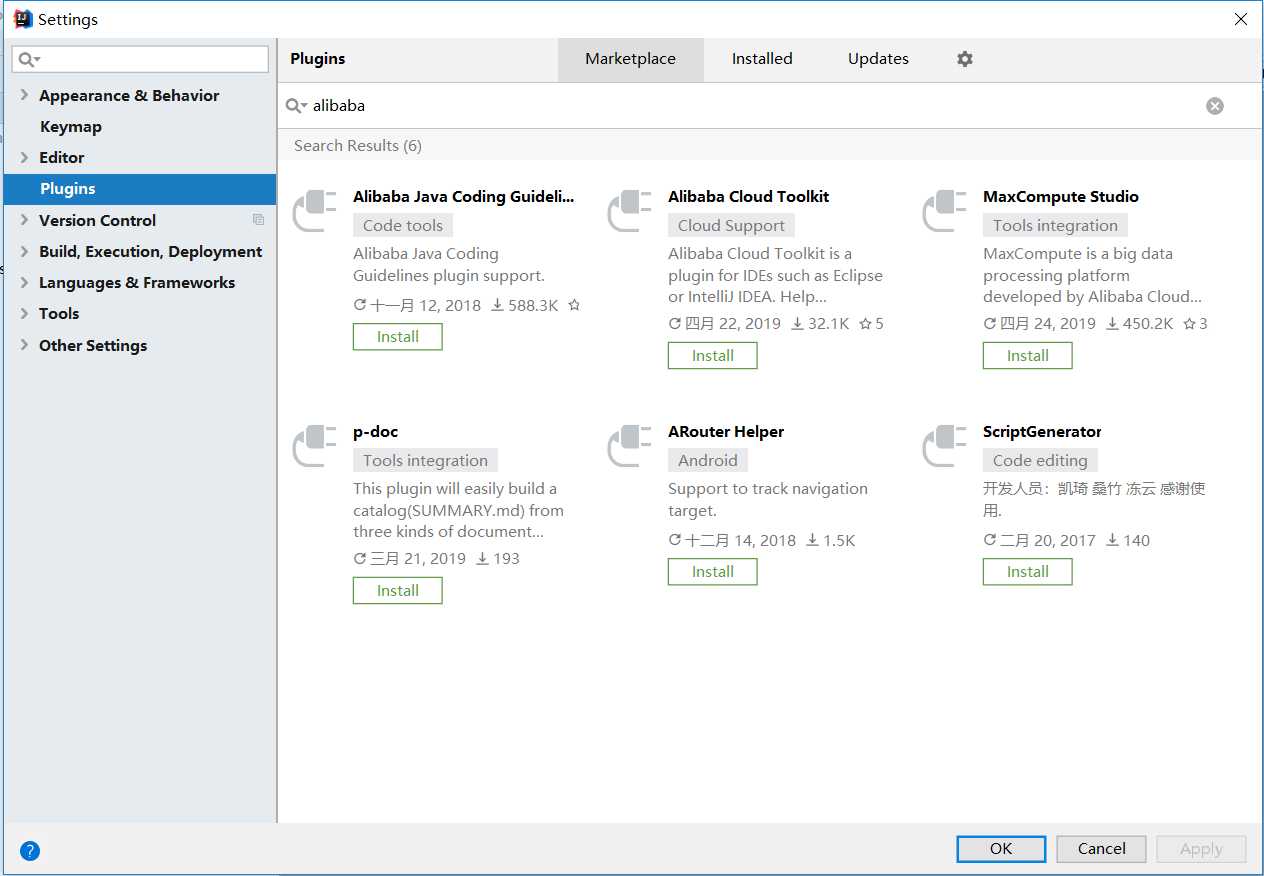Install Alibaba Java Coding Guidelines plugin
This screenshot has width=1264, height=876.
point(397,337)
